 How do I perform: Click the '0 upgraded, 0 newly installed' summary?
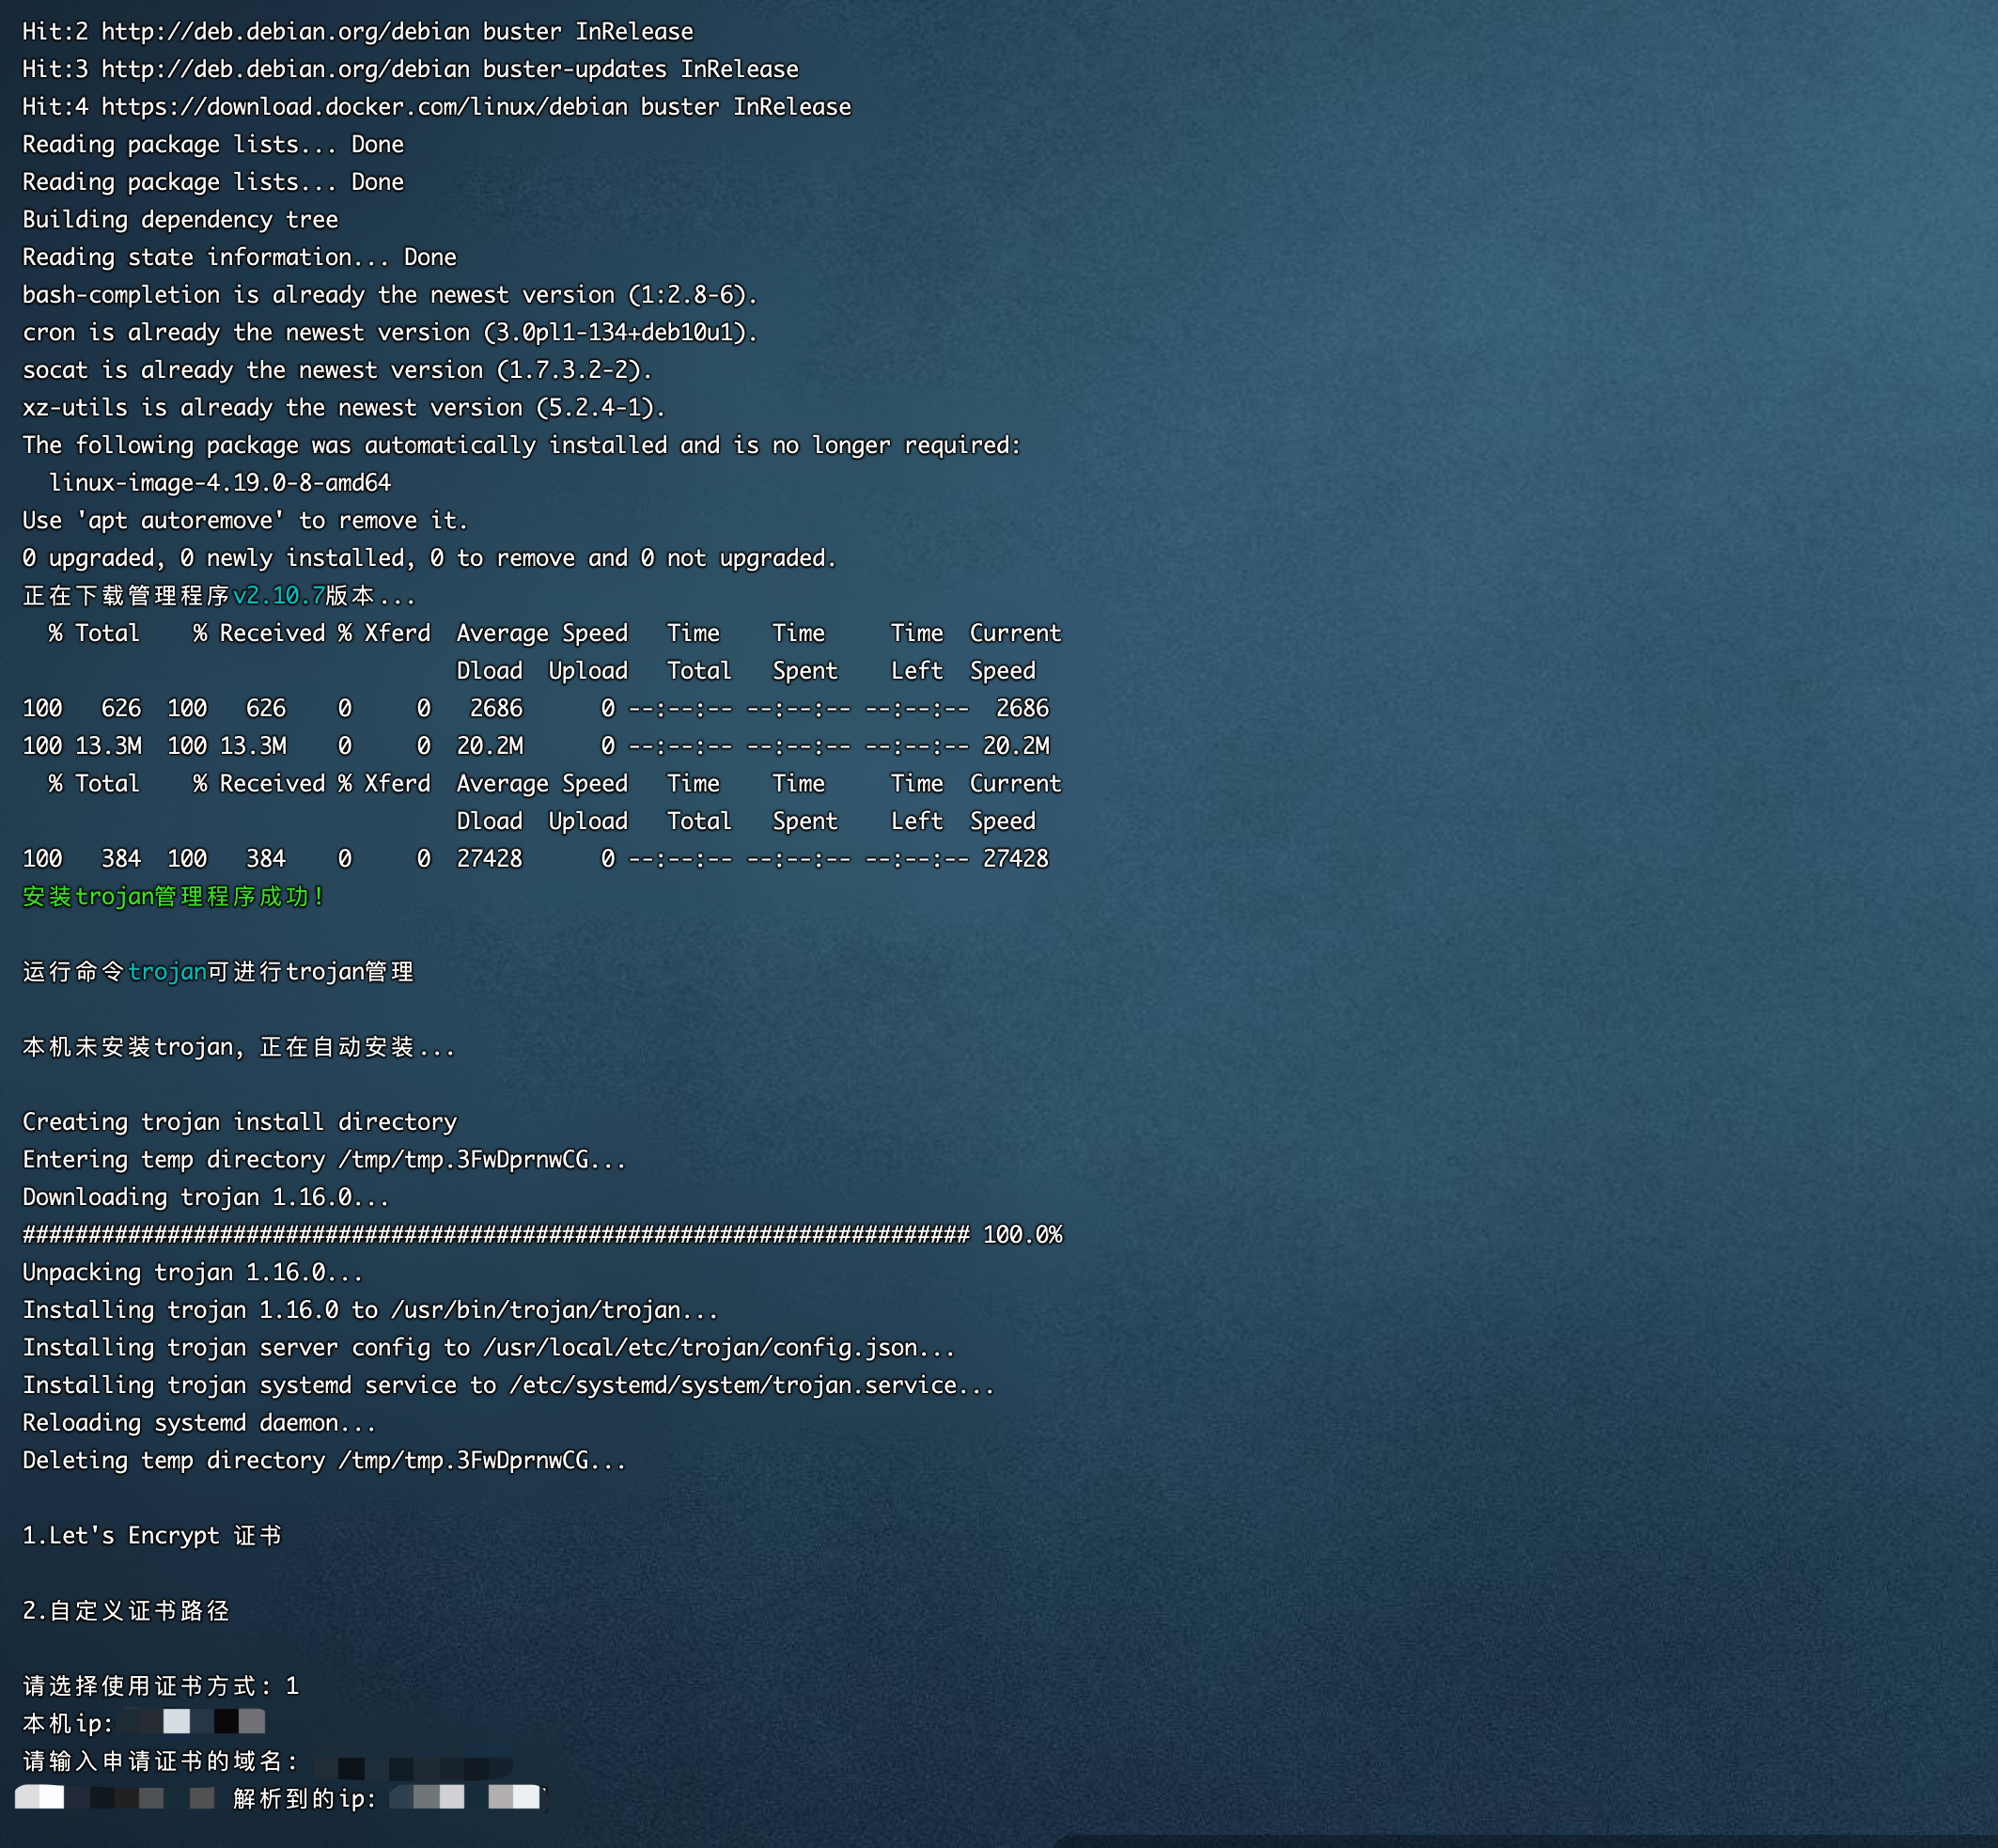pos(429,558)
